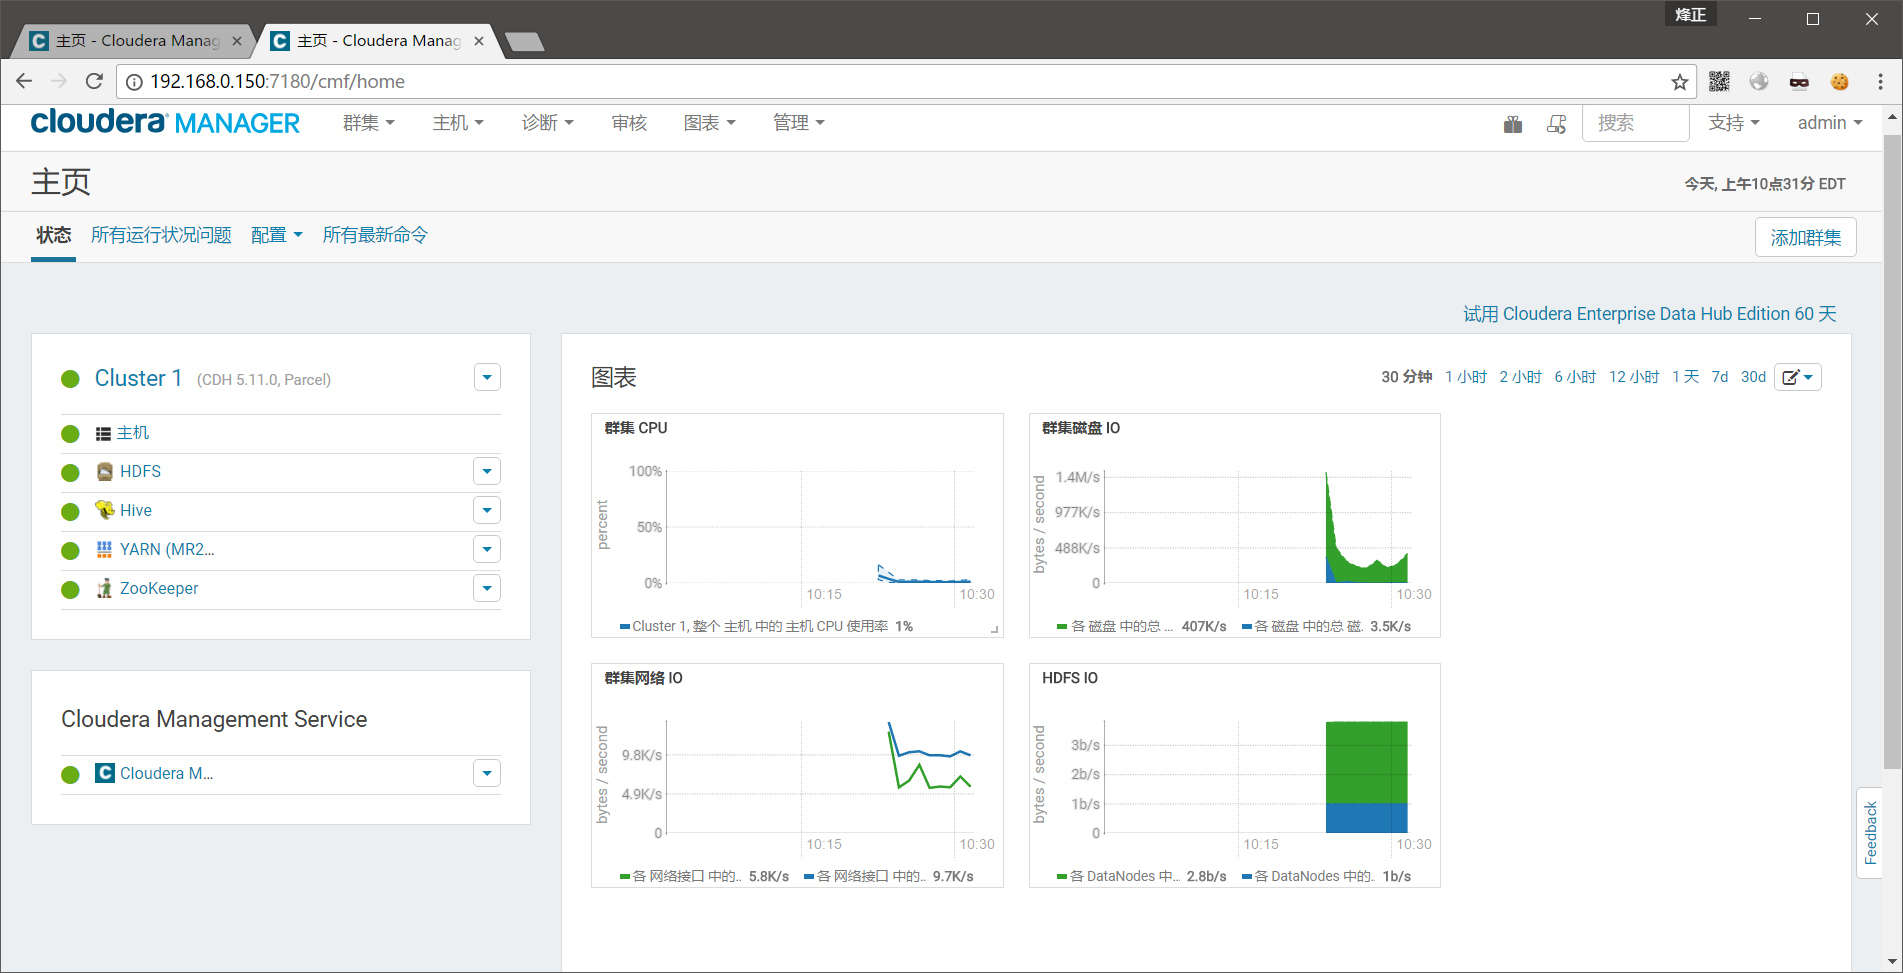This screenshot has height=973, width=1903.
Task: Open the Cluster 1 actions dropdown
Action: click(x=487, y=377)
